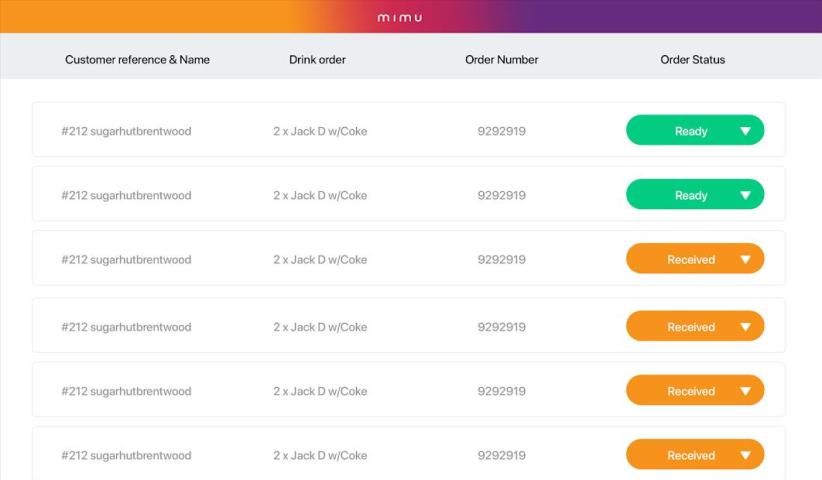Viewport: 822px width, 480px height.
Task: Open the fourth row's Received status dropdown
Action: [x=694, y=327]
